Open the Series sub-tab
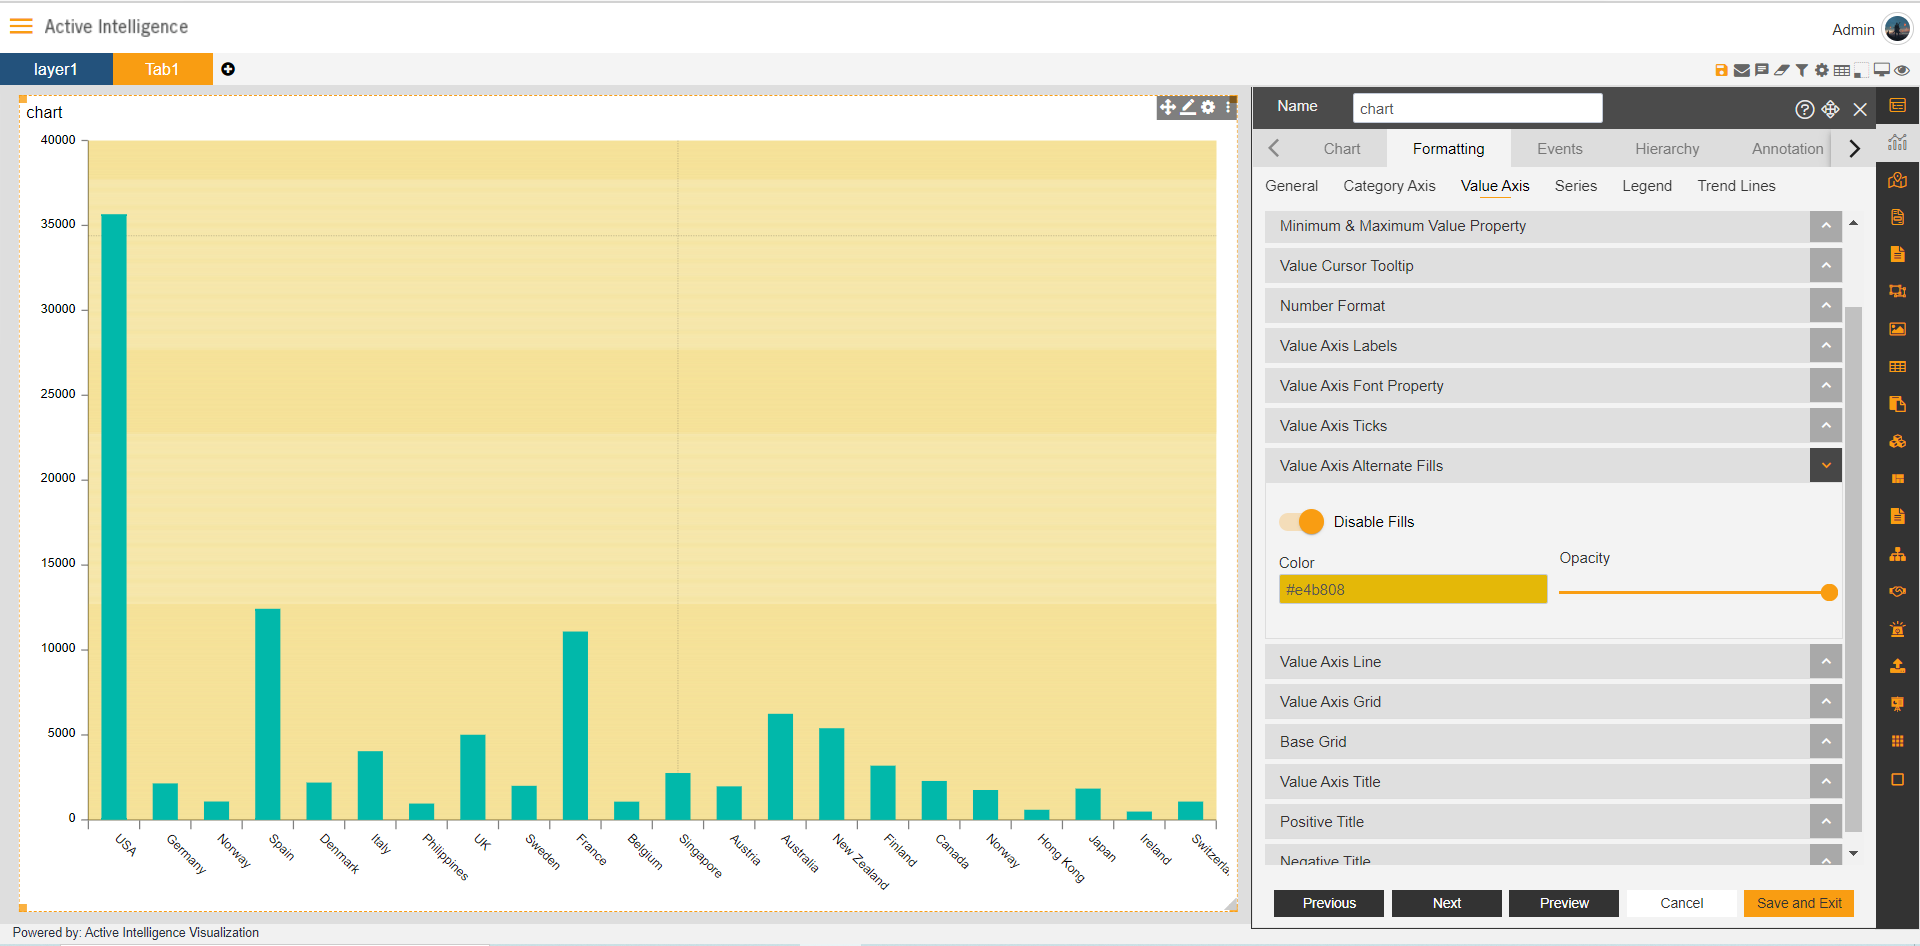Image resolution: width=1920 pixels, height=946 pixels. pyautogui.click(x=1576, y=186)
